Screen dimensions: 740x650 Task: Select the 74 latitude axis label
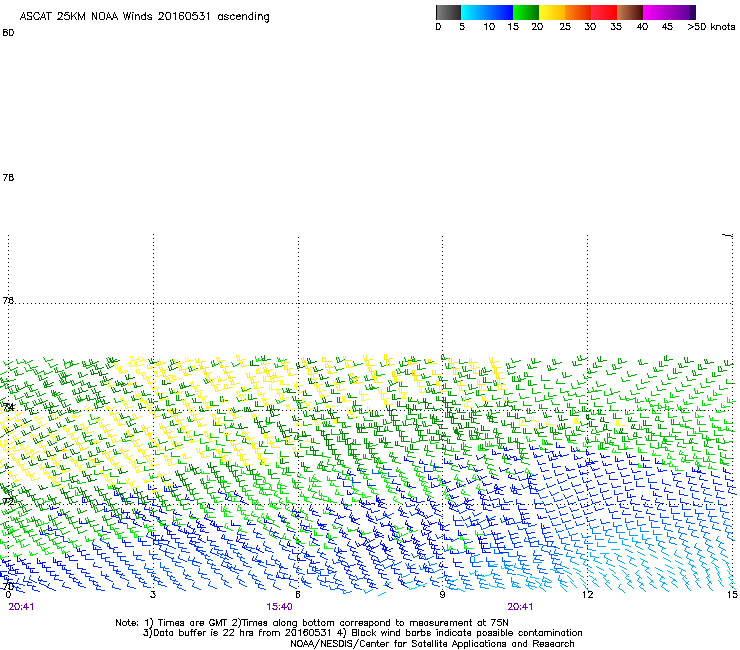[x=8, y=407]
